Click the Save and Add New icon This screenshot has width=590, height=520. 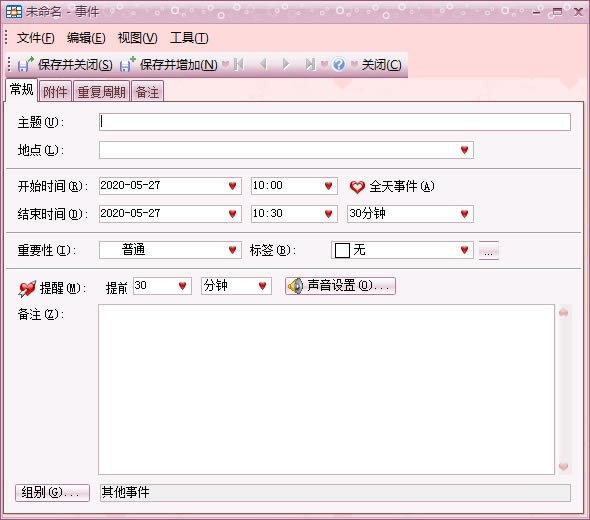[128, 64]
